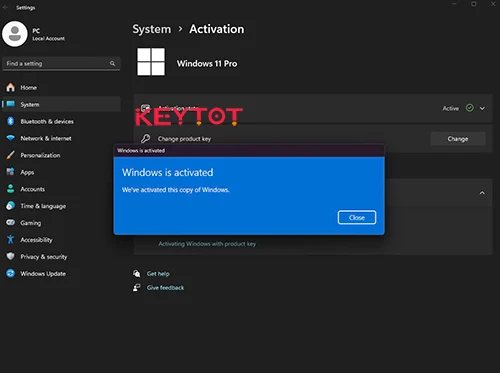The width and height of the screenshot is (500, 373).
Task: Click We've activated this copy of Windows text
Action: [x=175, y=190]
